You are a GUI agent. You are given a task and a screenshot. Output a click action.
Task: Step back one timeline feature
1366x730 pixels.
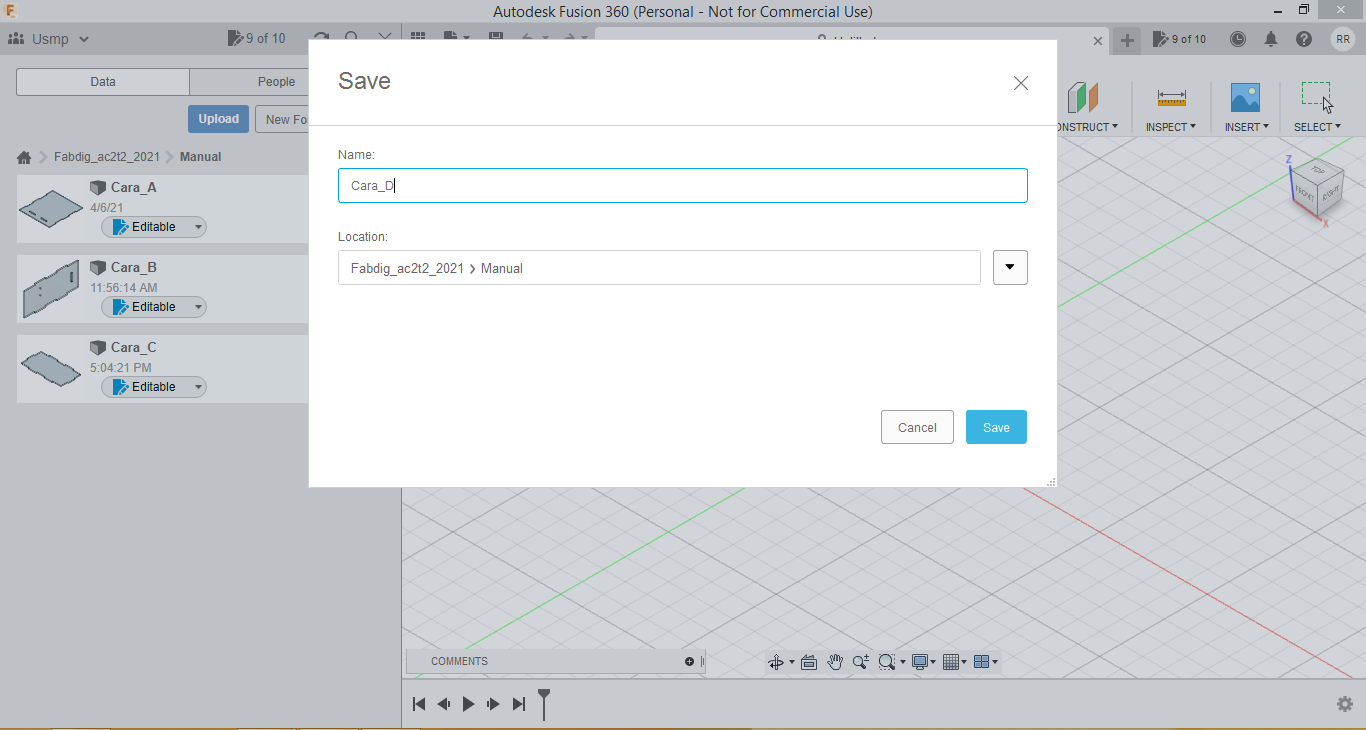pos(444,704)
